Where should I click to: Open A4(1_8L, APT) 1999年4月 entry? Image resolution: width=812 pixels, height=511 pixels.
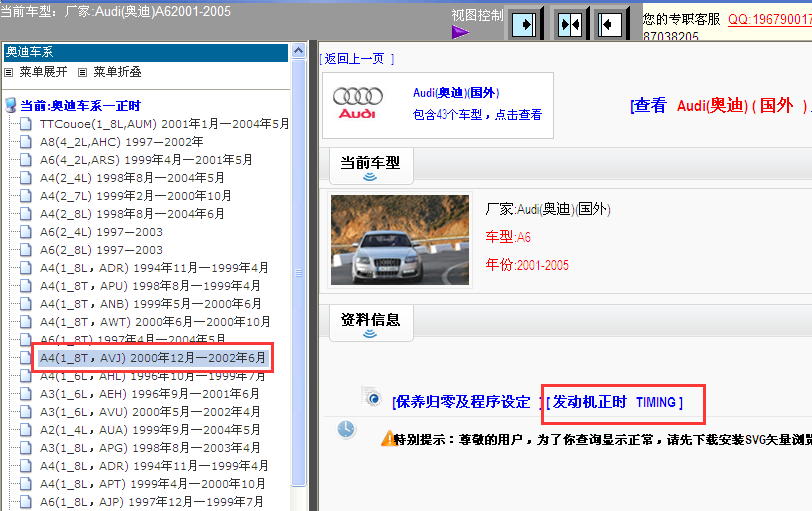[x=152, y=483]
